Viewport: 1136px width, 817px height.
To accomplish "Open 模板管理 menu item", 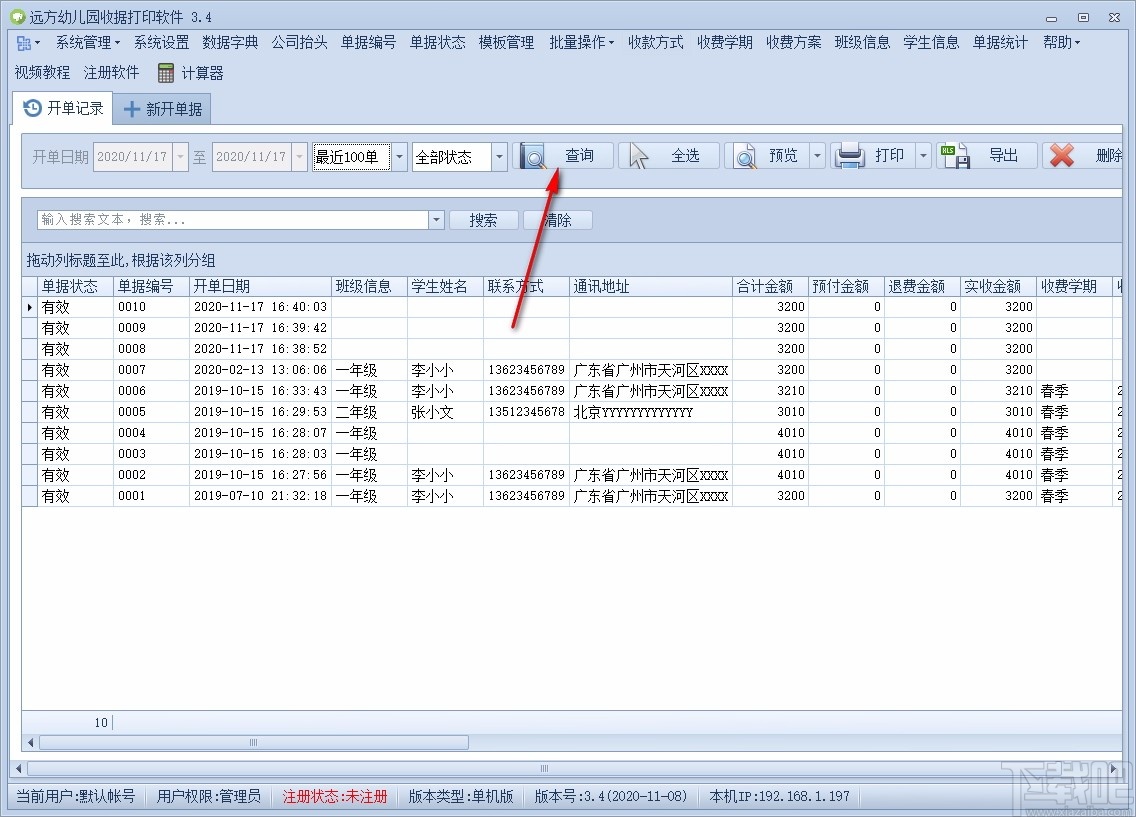I will (x=506, y=43).
